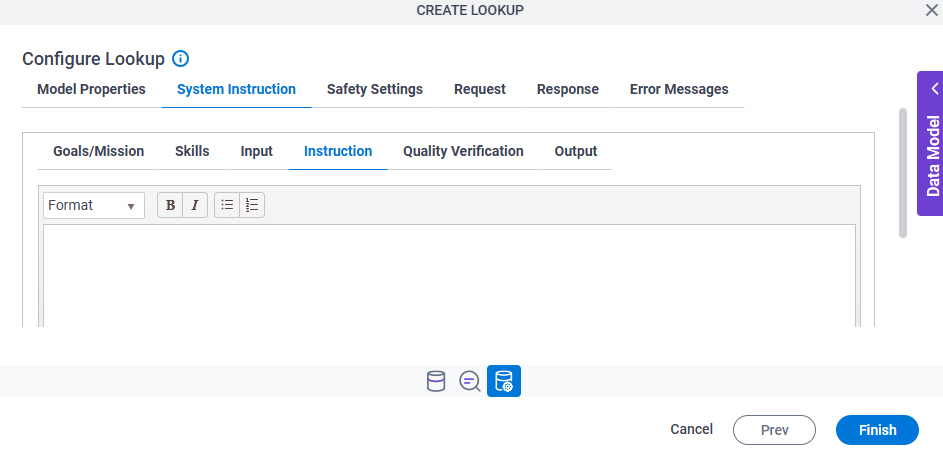Select the Input sub-tab
The height and width of the screenshot is (450, 943).
coord(257,152)
